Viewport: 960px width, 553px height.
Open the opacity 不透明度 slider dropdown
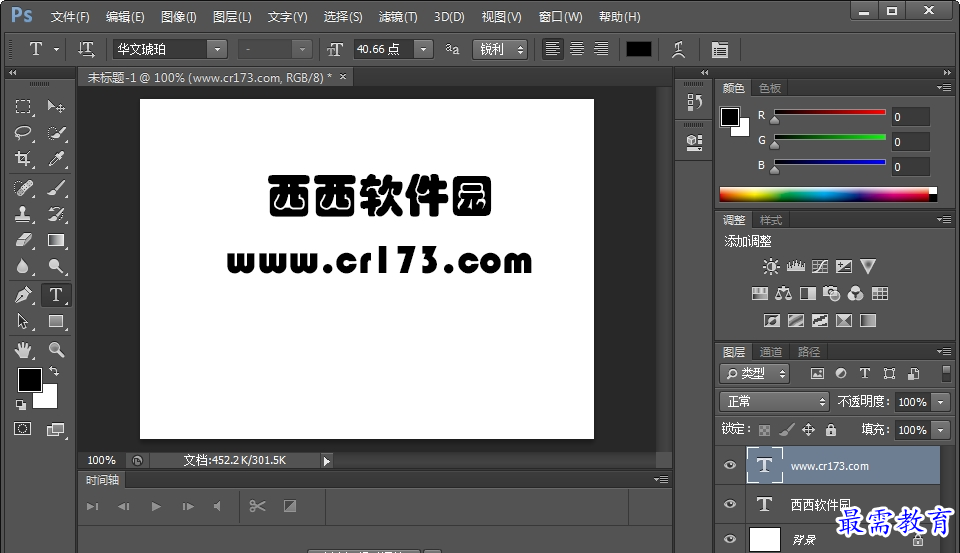(940, 402)
